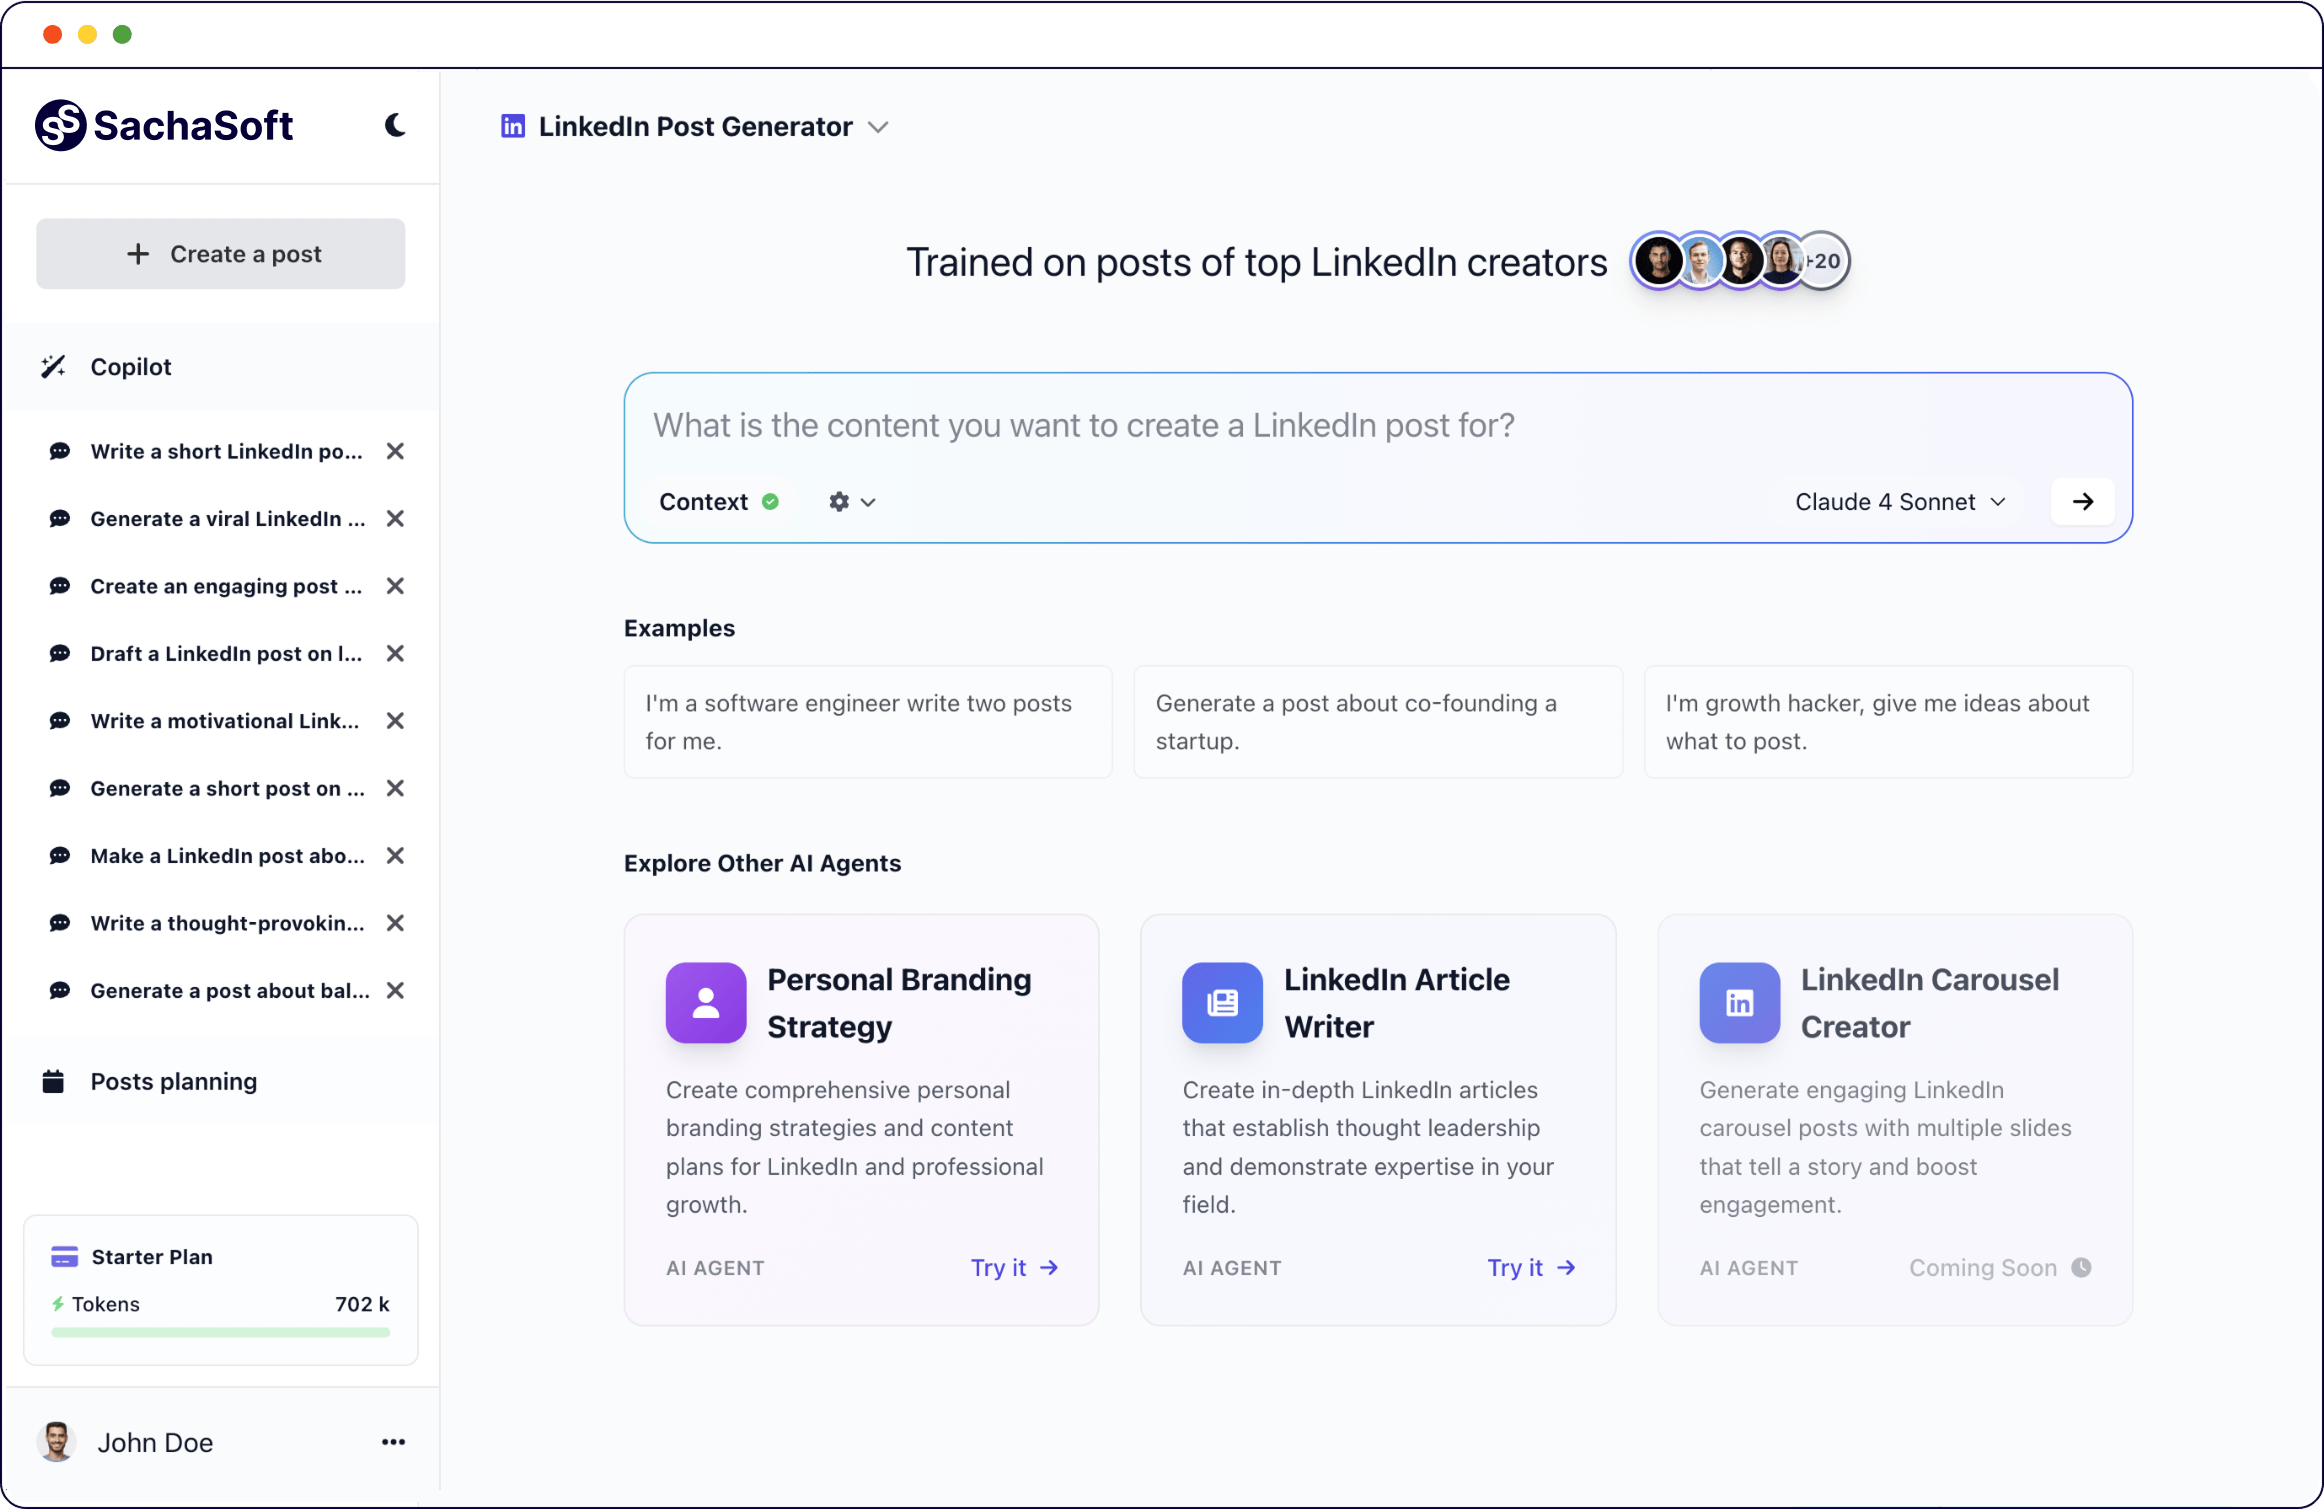
Task: Toggle dark mode with the moon icon
Action: point(395,125)
